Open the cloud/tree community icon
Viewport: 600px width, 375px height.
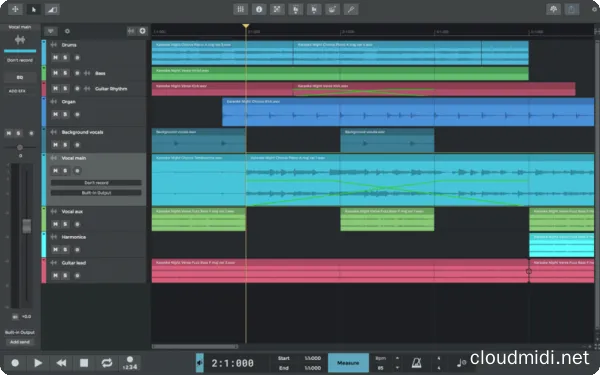pyautogui.click(x=553, y=9)
